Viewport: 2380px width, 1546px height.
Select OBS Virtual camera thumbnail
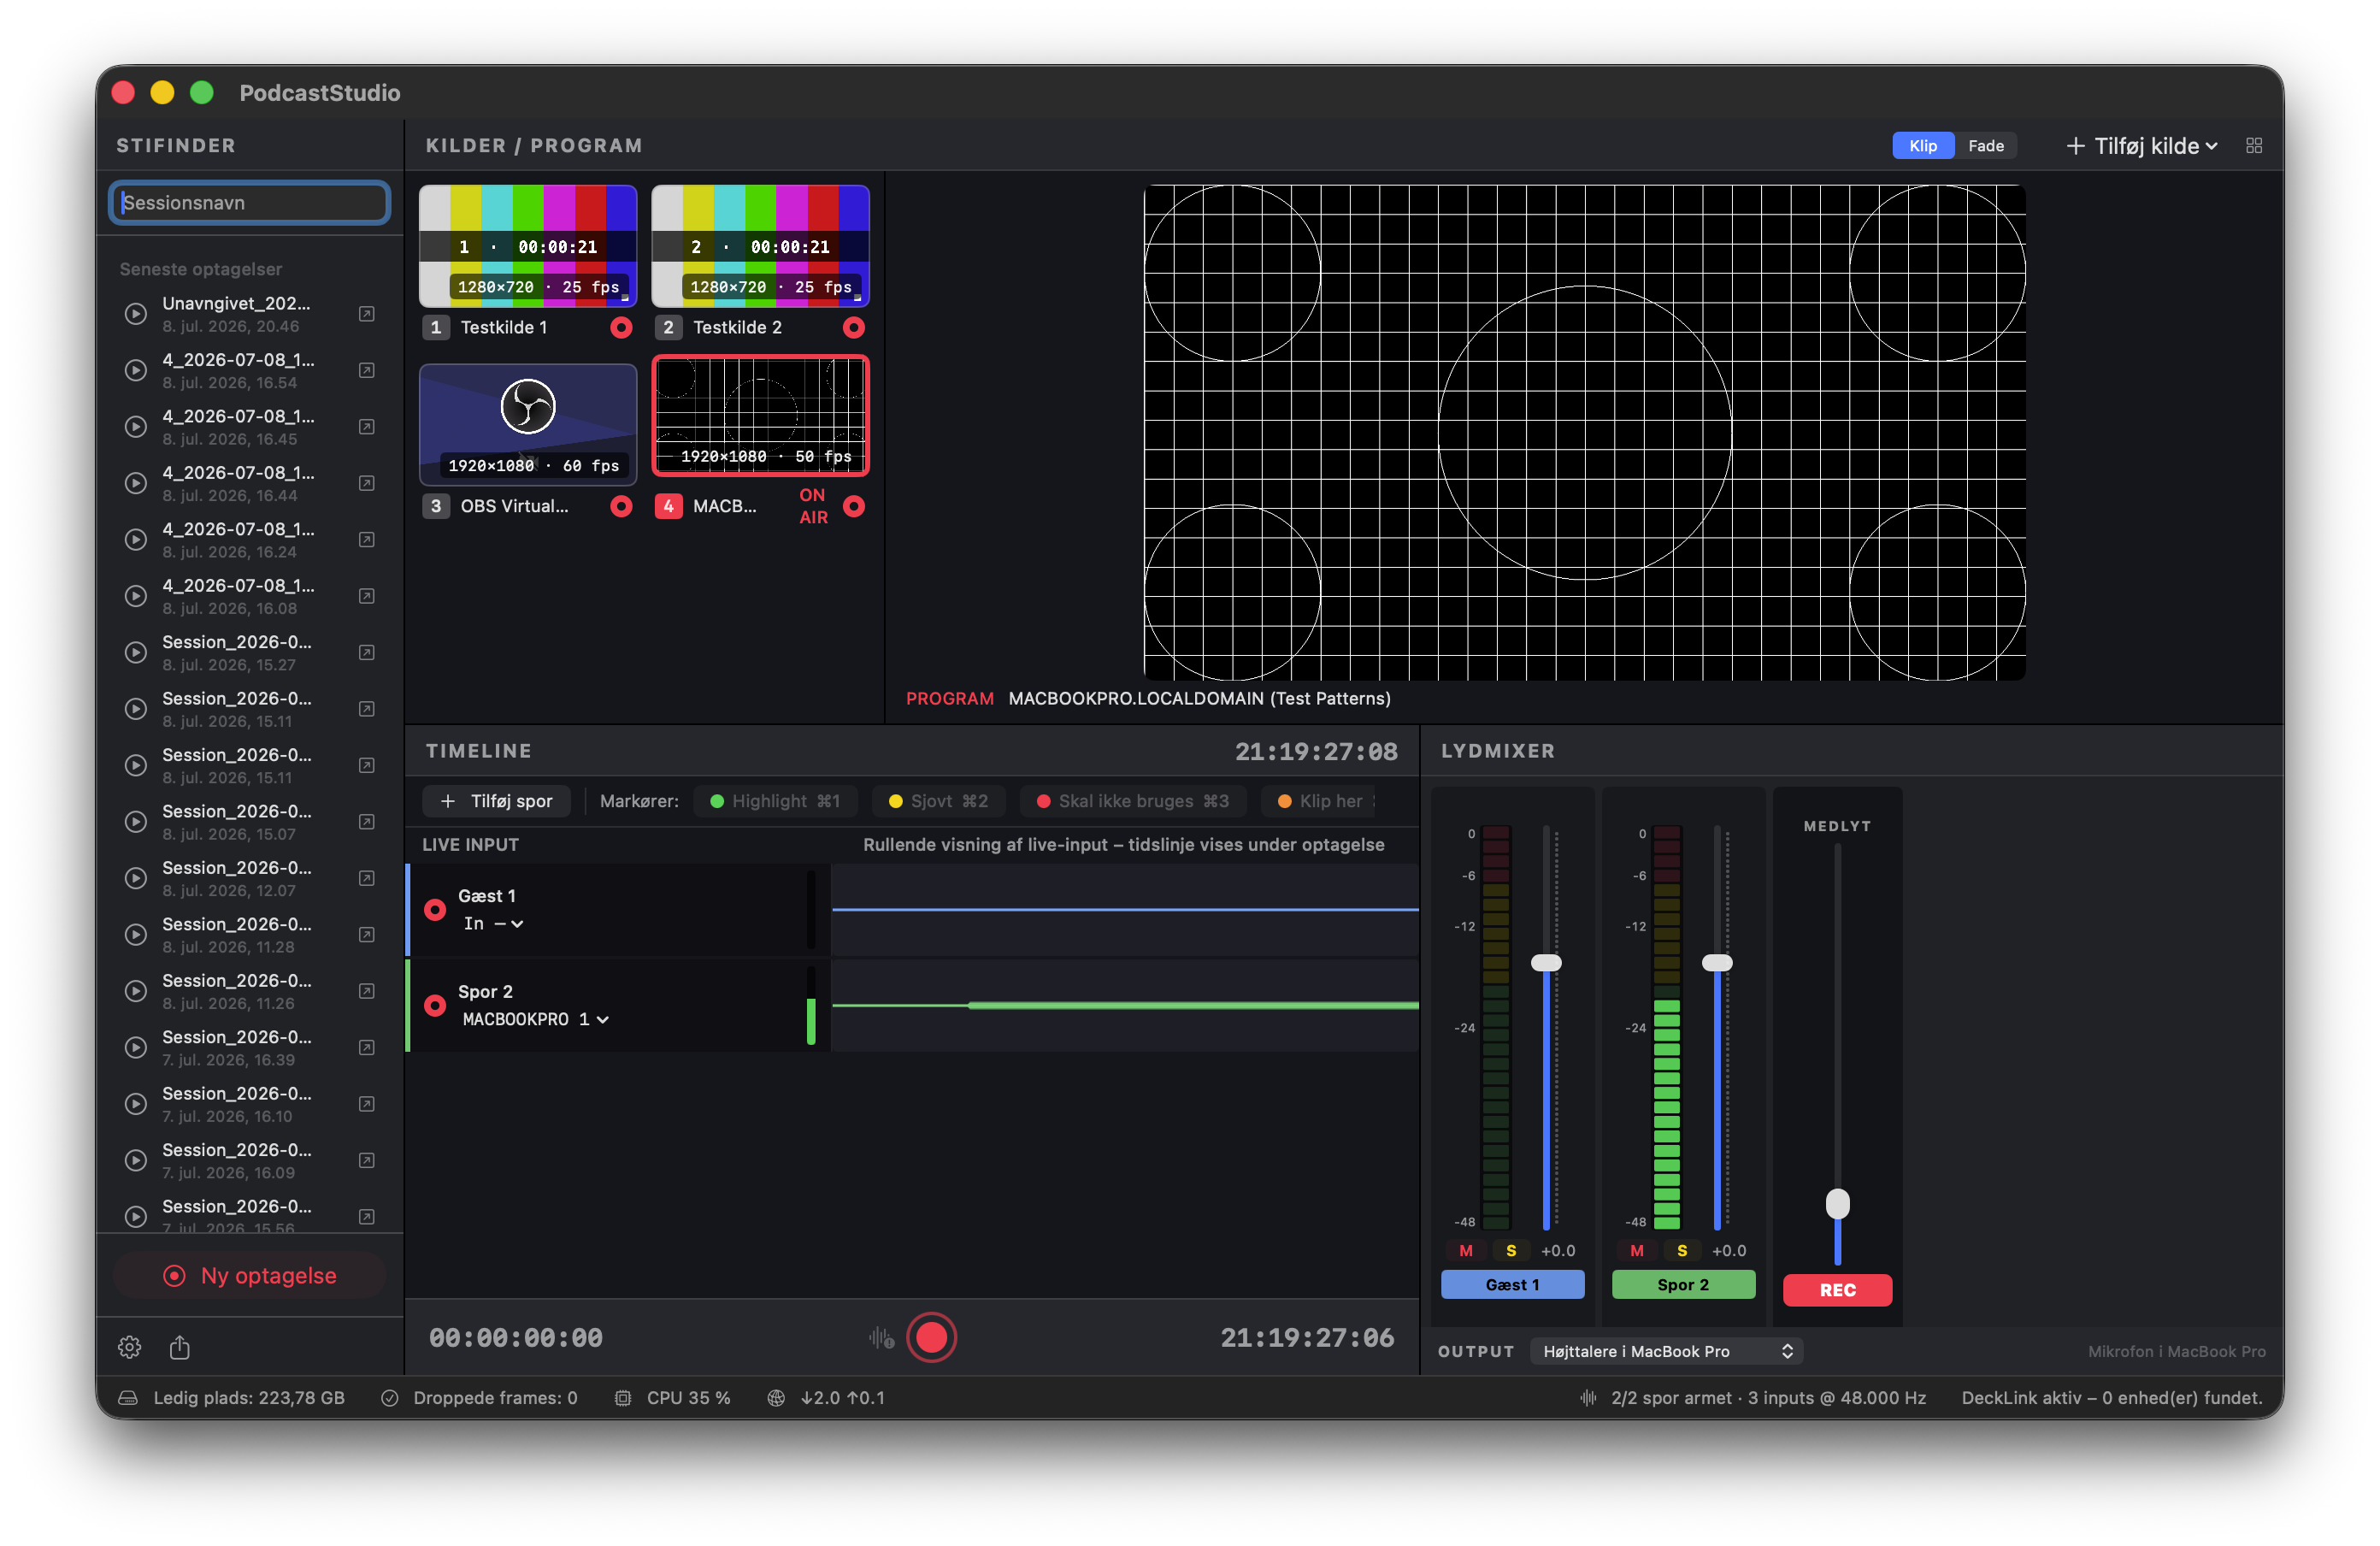(x=528, y=424)
